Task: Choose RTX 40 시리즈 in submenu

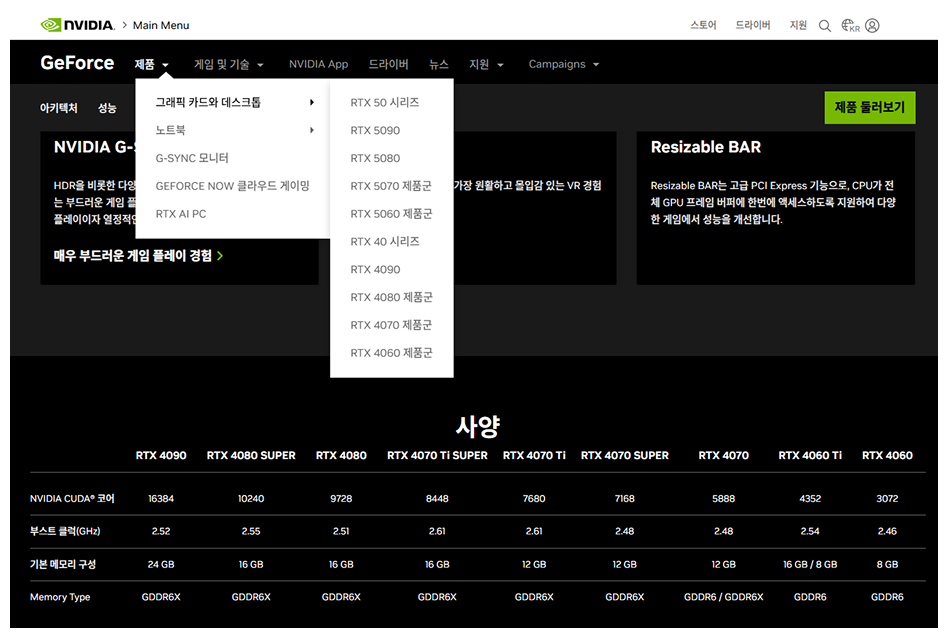Action: click(385, 241)
